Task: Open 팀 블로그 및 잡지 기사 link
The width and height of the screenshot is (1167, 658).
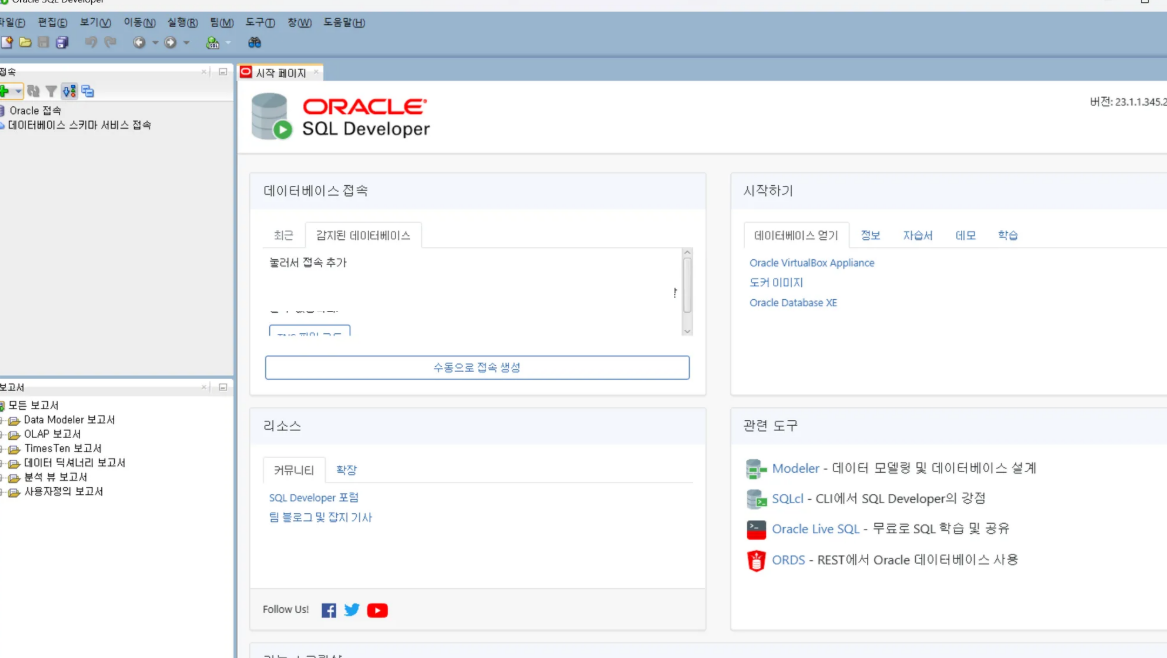Action: [320, 517]
